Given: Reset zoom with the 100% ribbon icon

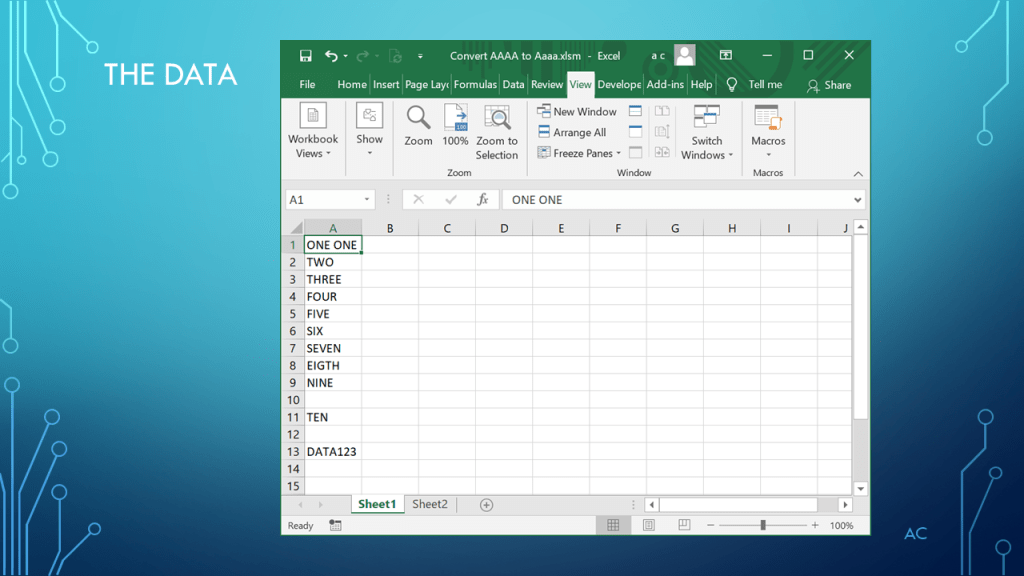Looking at the screenshot, I should [455, 118].
